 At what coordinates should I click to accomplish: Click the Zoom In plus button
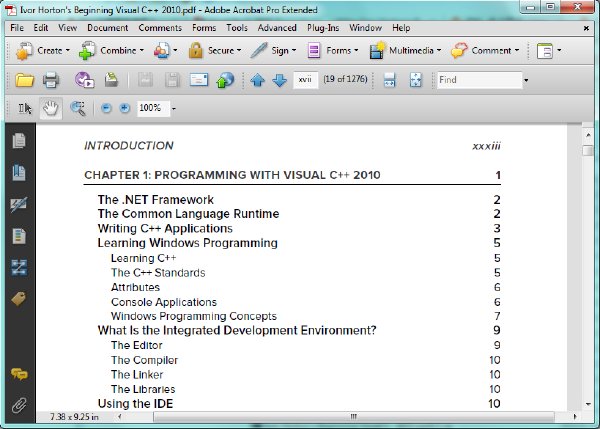124,108
